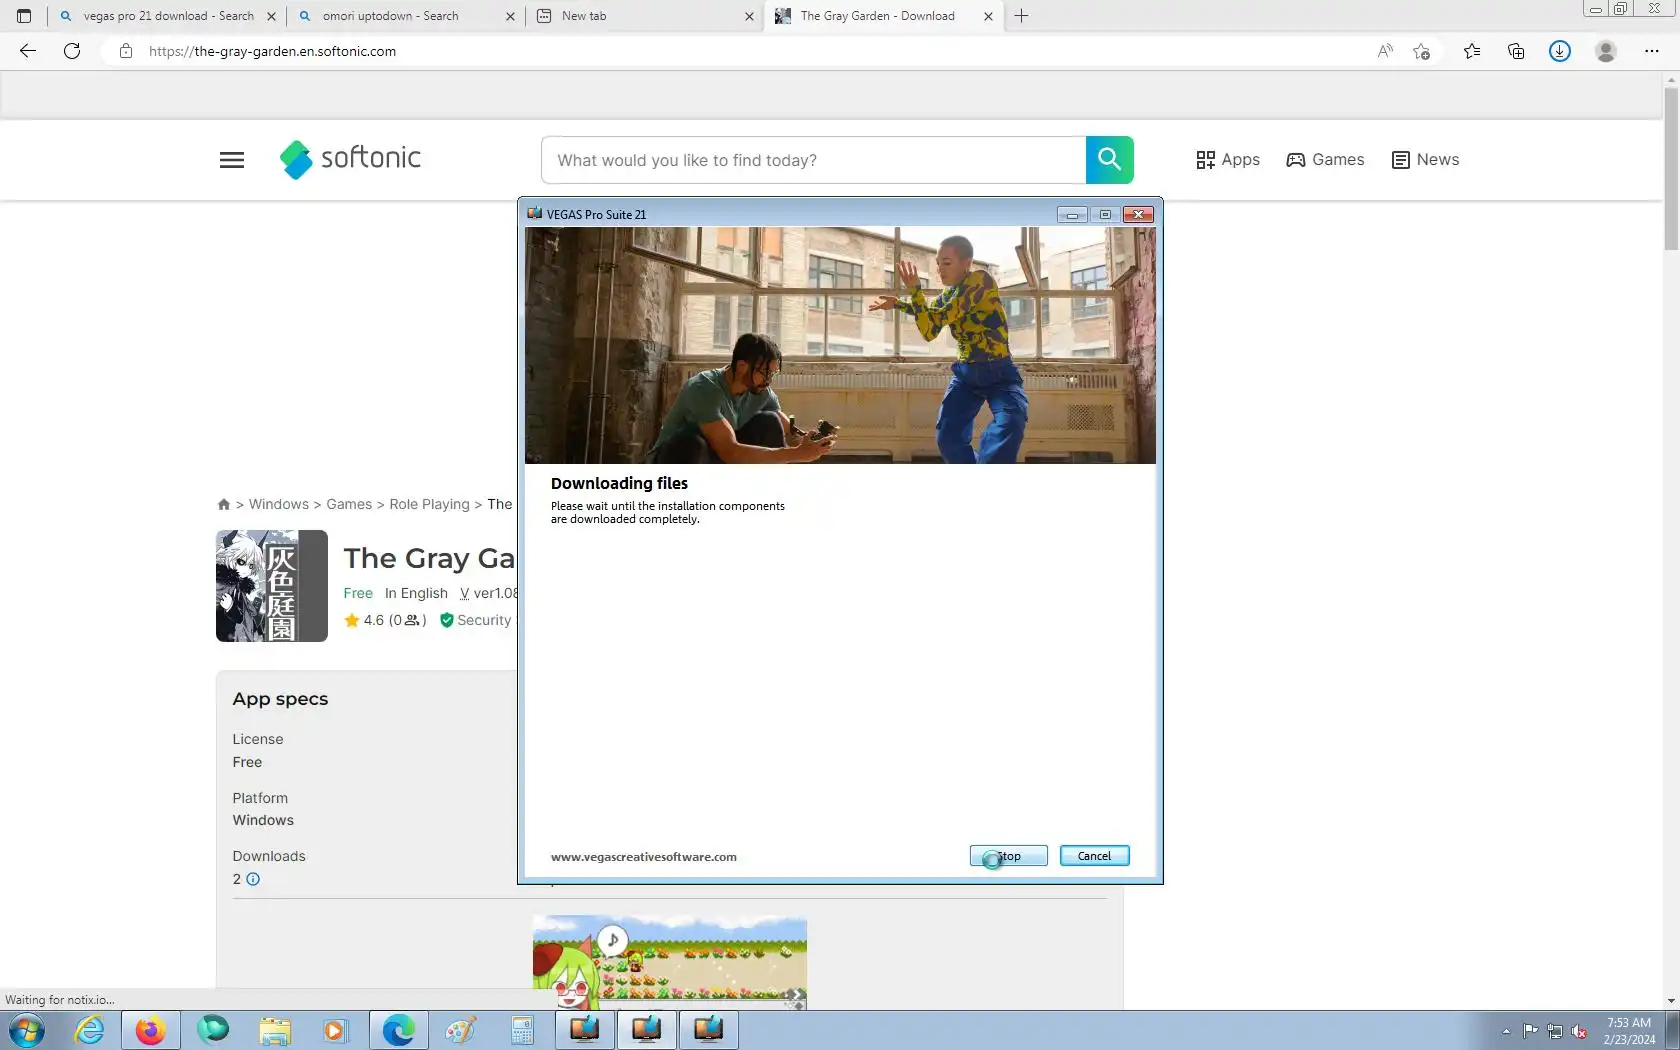Viewport: 1680px width, 1050px height.
Task: Open Softonic hamburger menu
Action: [232, 160]
